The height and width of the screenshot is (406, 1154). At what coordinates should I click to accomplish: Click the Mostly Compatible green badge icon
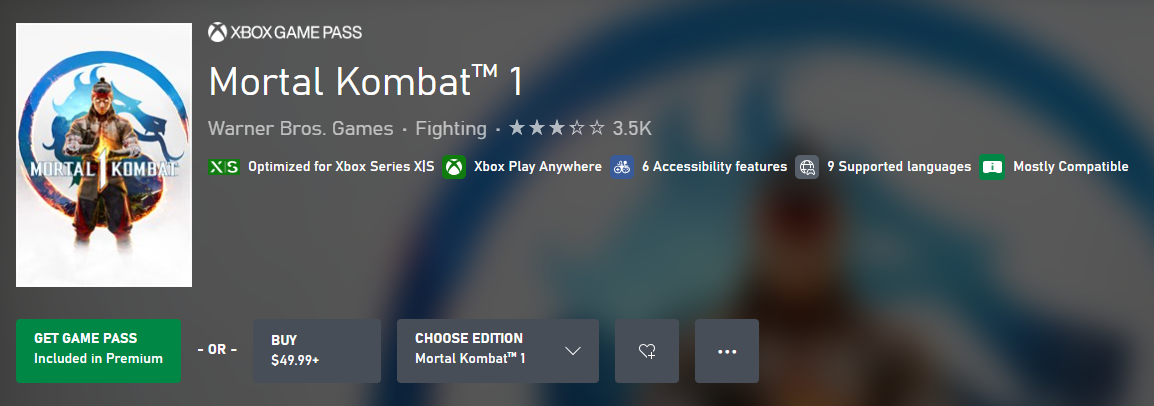coord(992,167)
